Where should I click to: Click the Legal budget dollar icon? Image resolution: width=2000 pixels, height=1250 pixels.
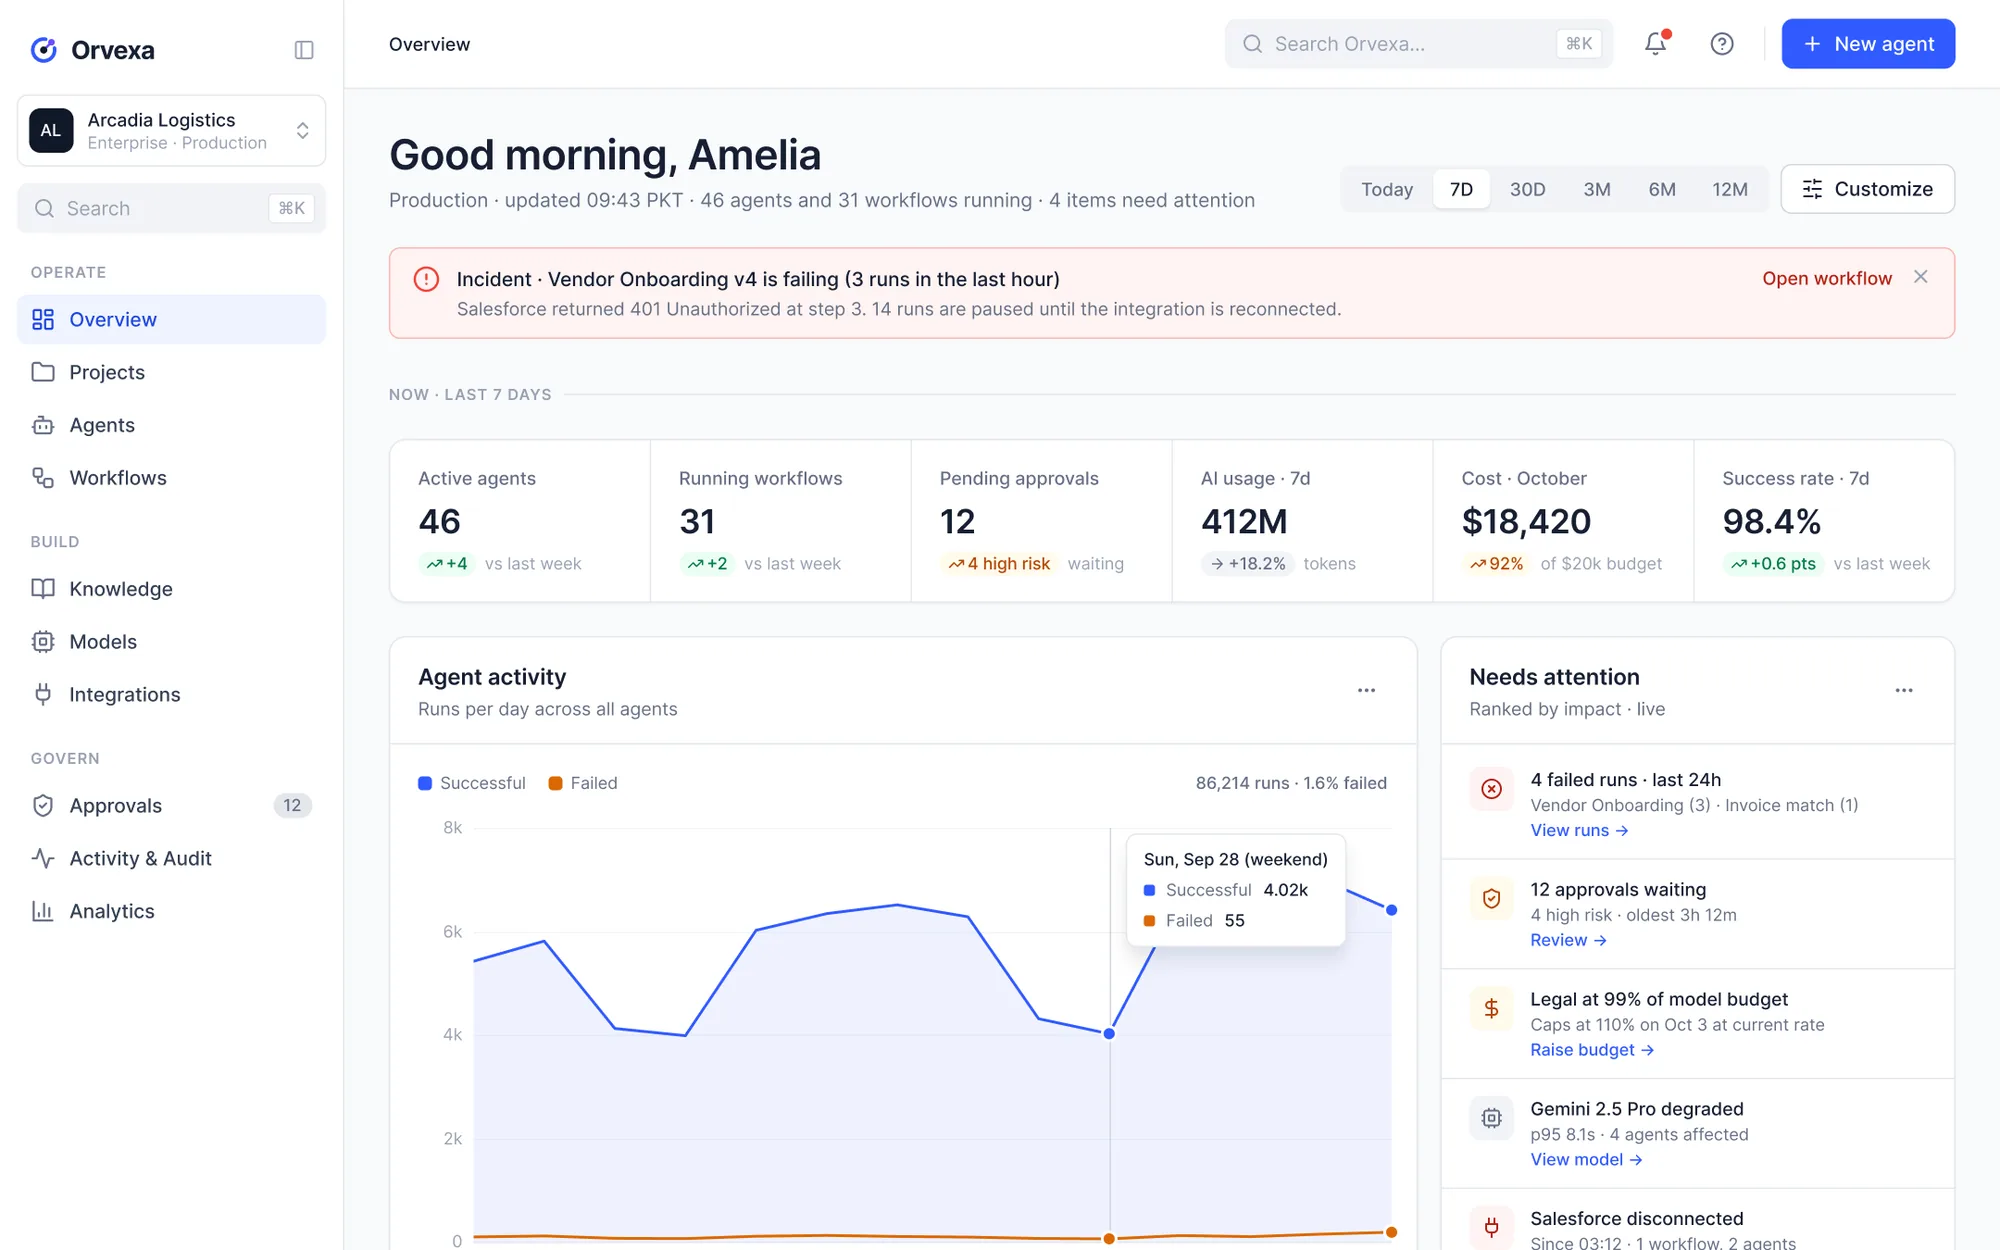(x=1491, y=1008)
